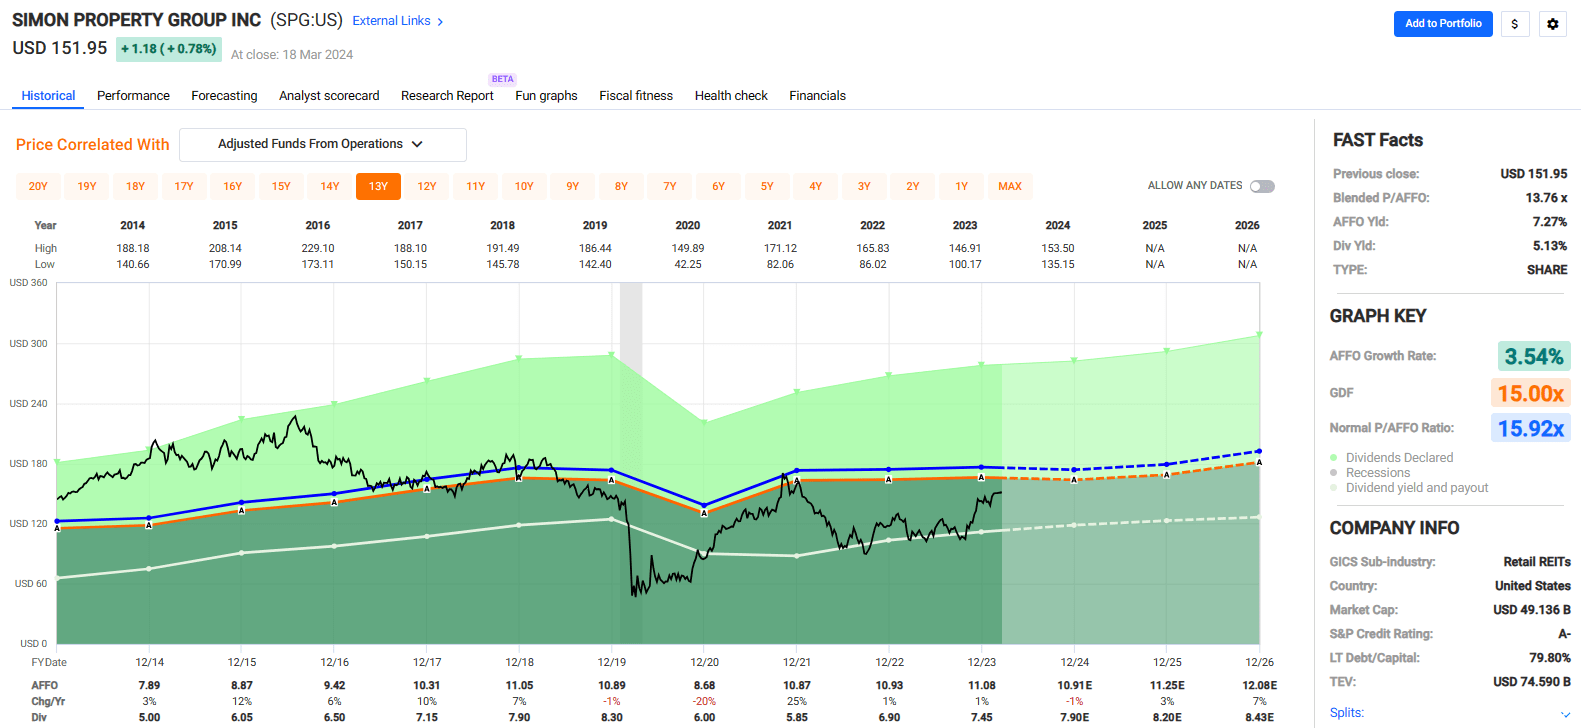1581x728 pixels.
Task: Click the arrow beside External Links
Action: 440,21
